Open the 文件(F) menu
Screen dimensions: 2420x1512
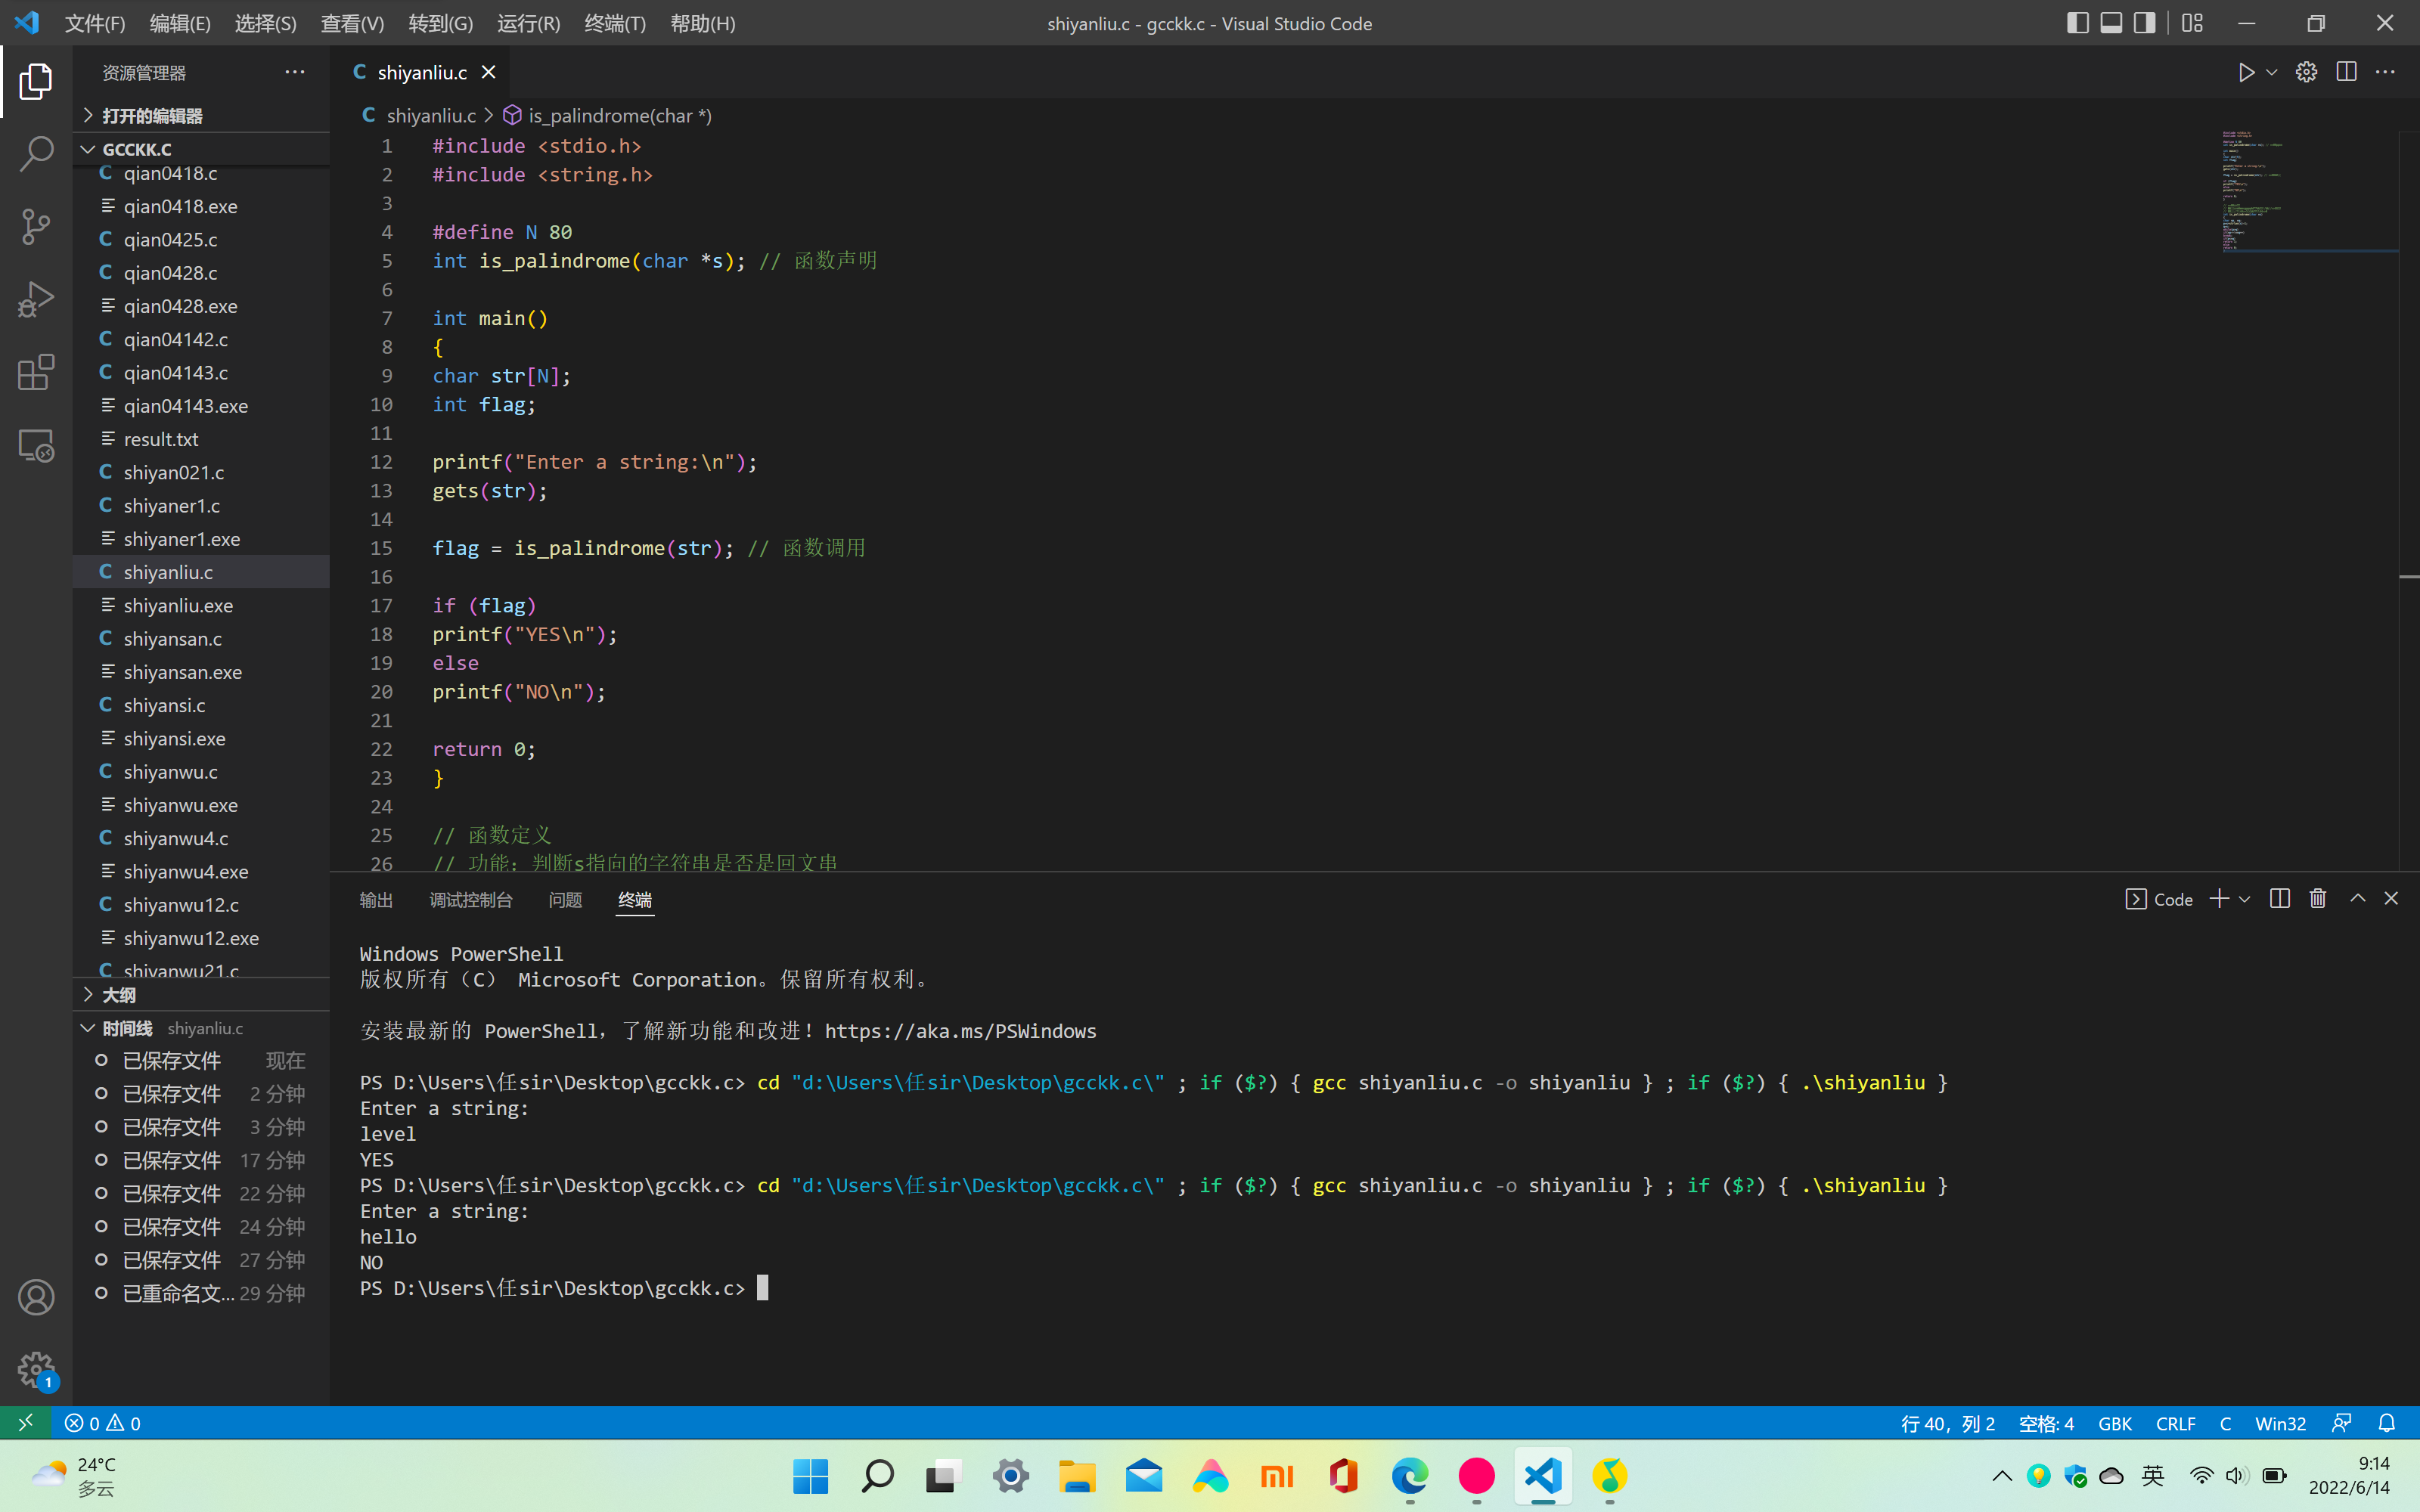[95, 23]
